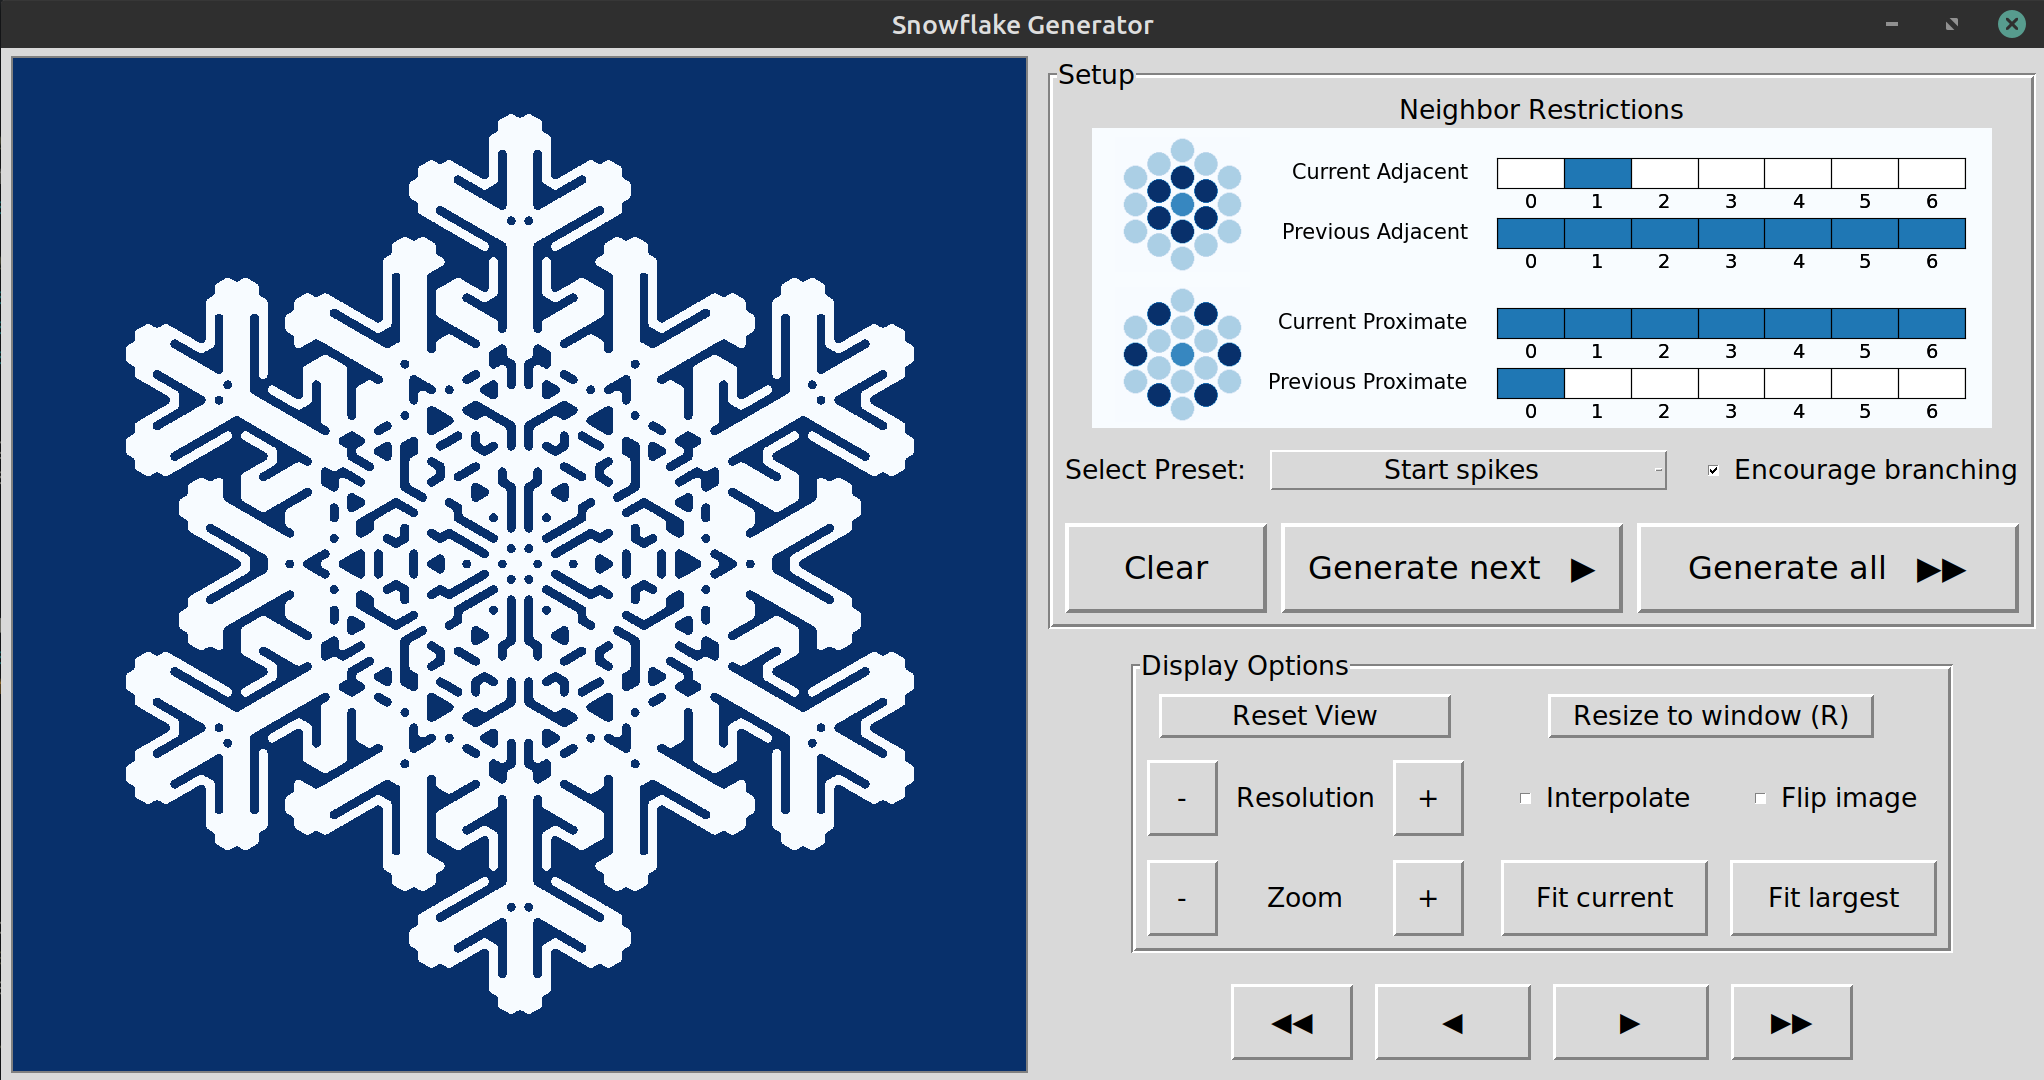Jump to the first snowflake frame
Screen dimensions: 2044x1080
(x=1291, y=1022)
